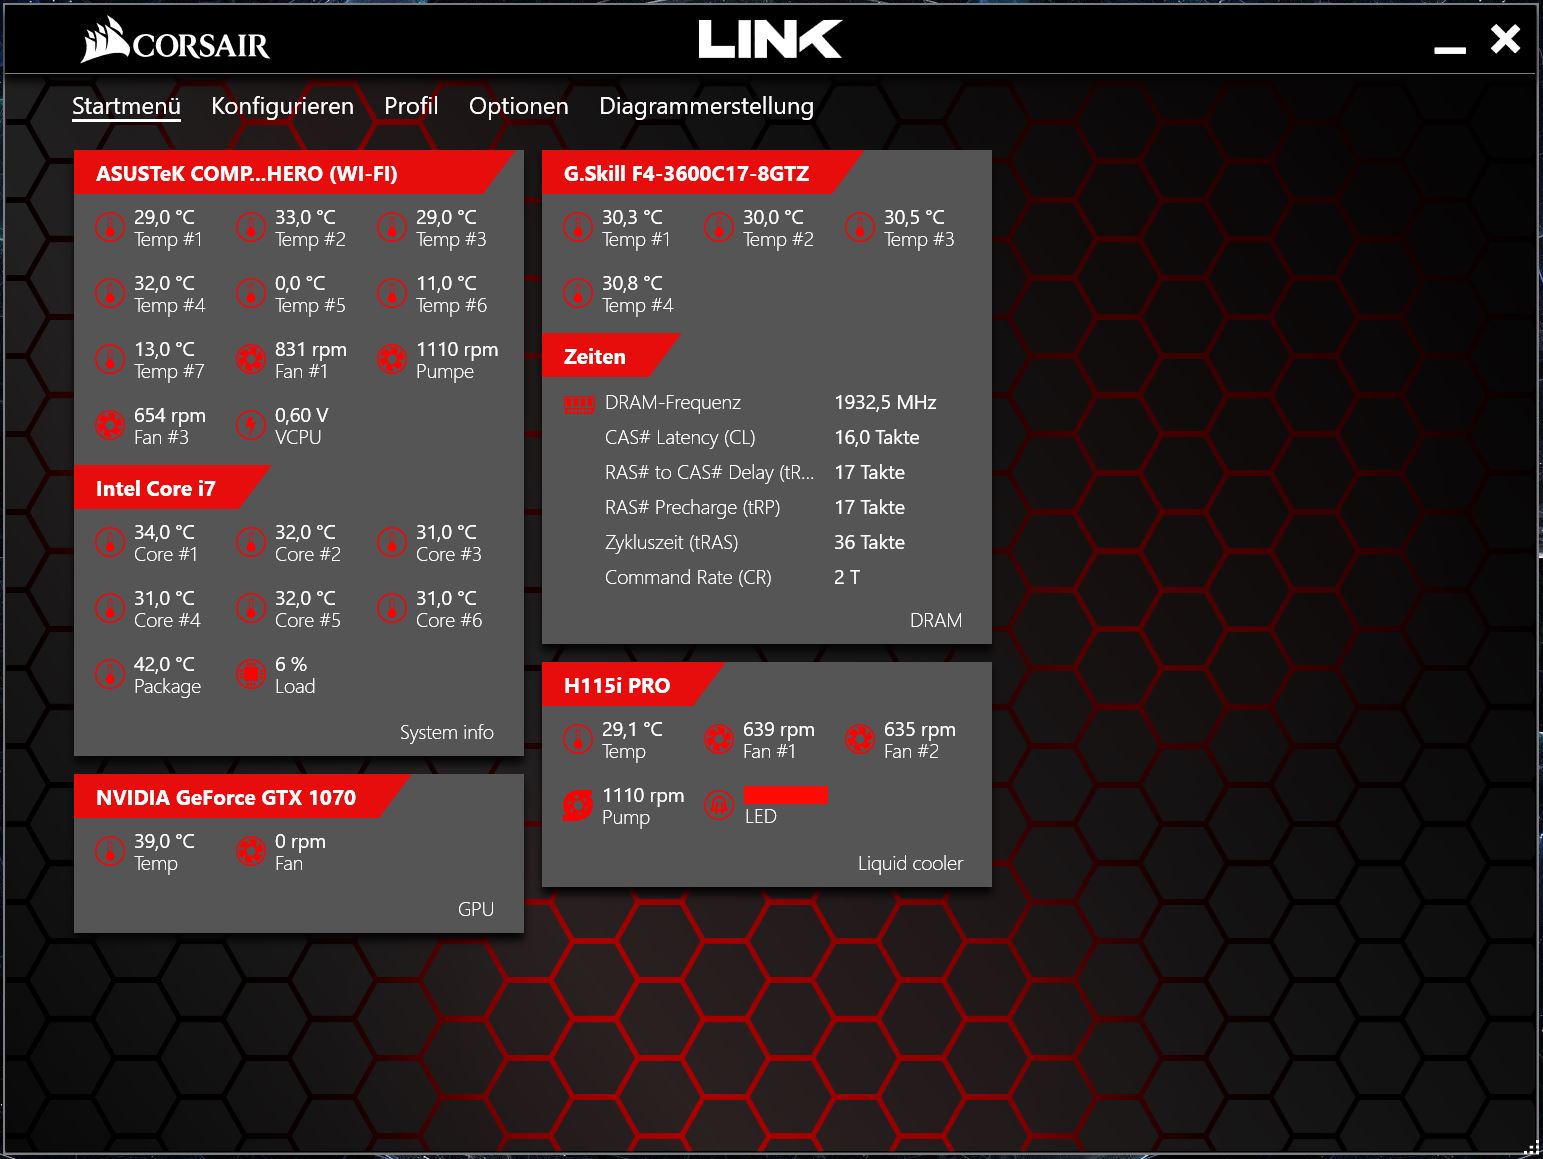
Task: Click motherboard Temp #5 thermometer icon
Action: point(250,293)
